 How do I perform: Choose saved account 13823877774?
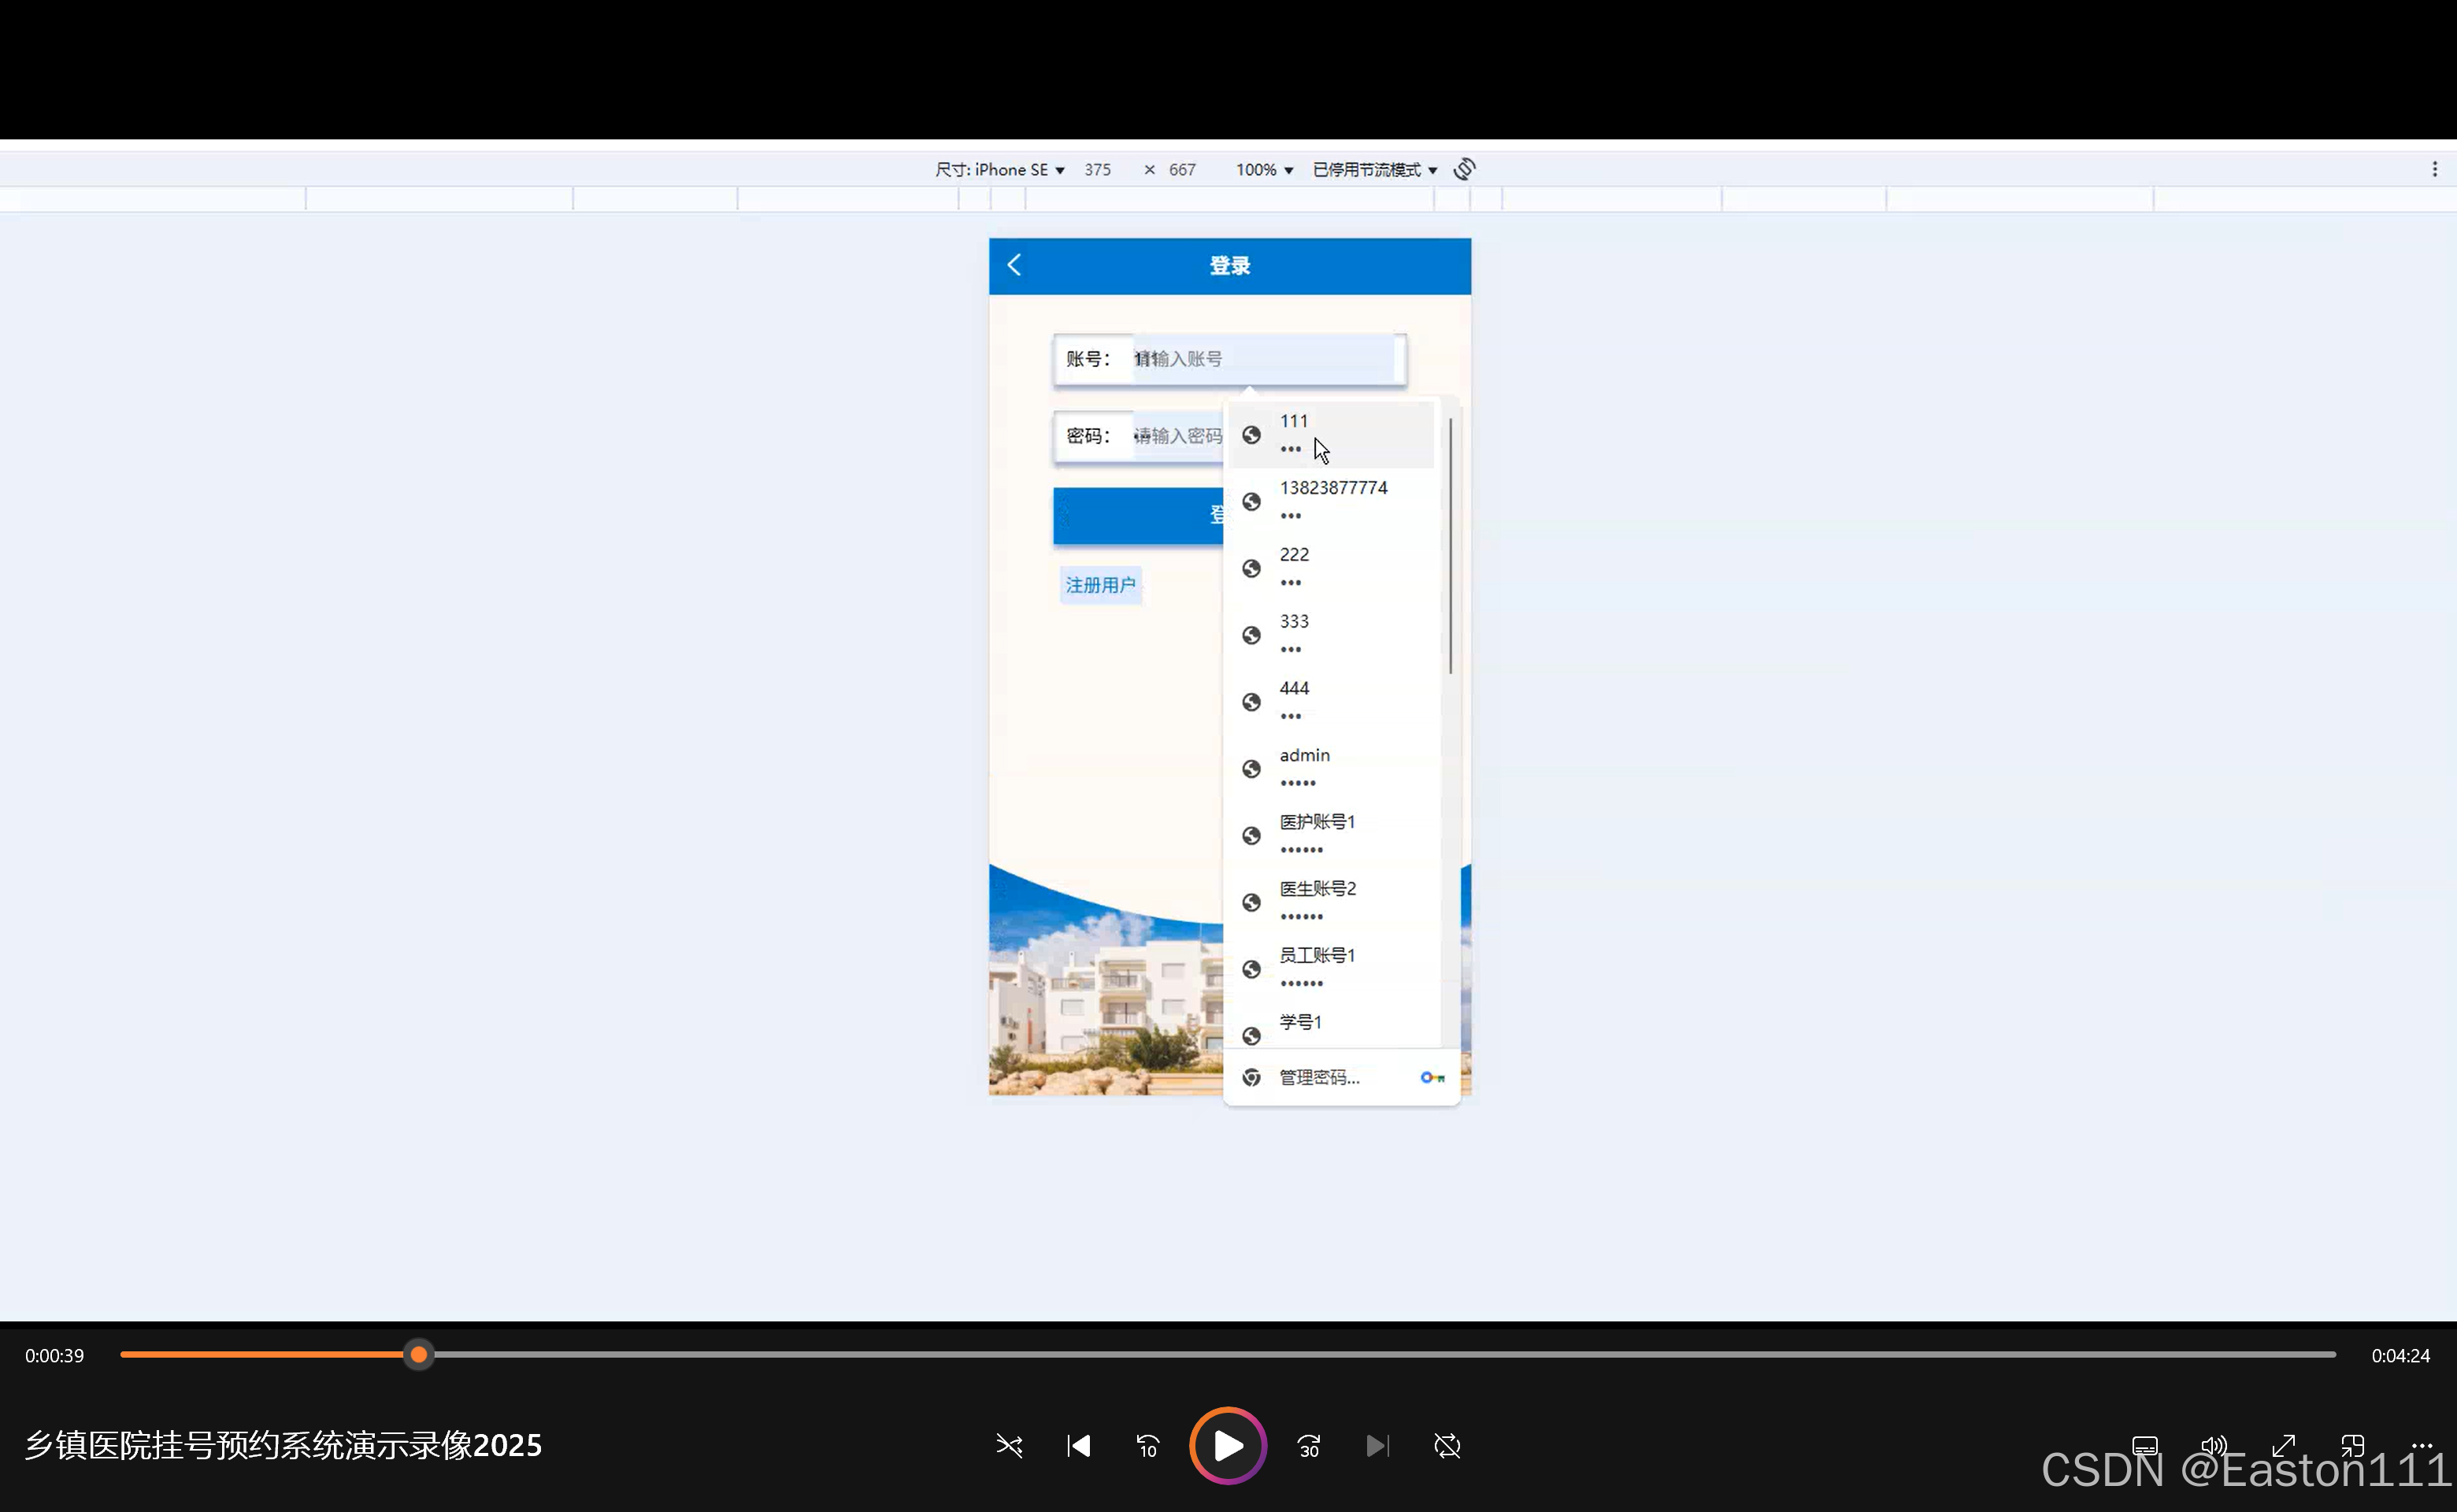point(1333,500)
